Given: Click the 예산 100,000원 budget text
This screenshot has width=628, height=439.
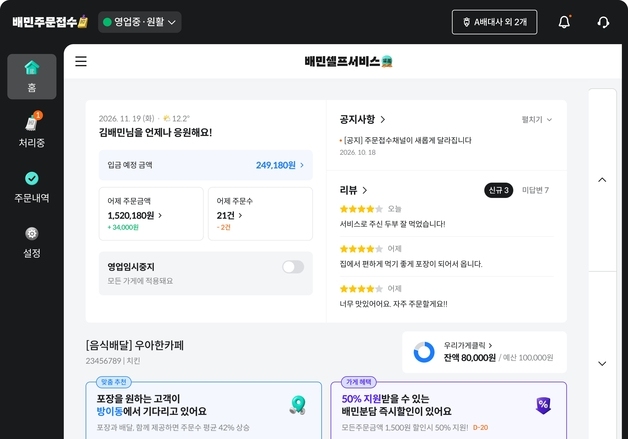Looking at the screenshot, I should pyautogui.click(x=528, y=357).
